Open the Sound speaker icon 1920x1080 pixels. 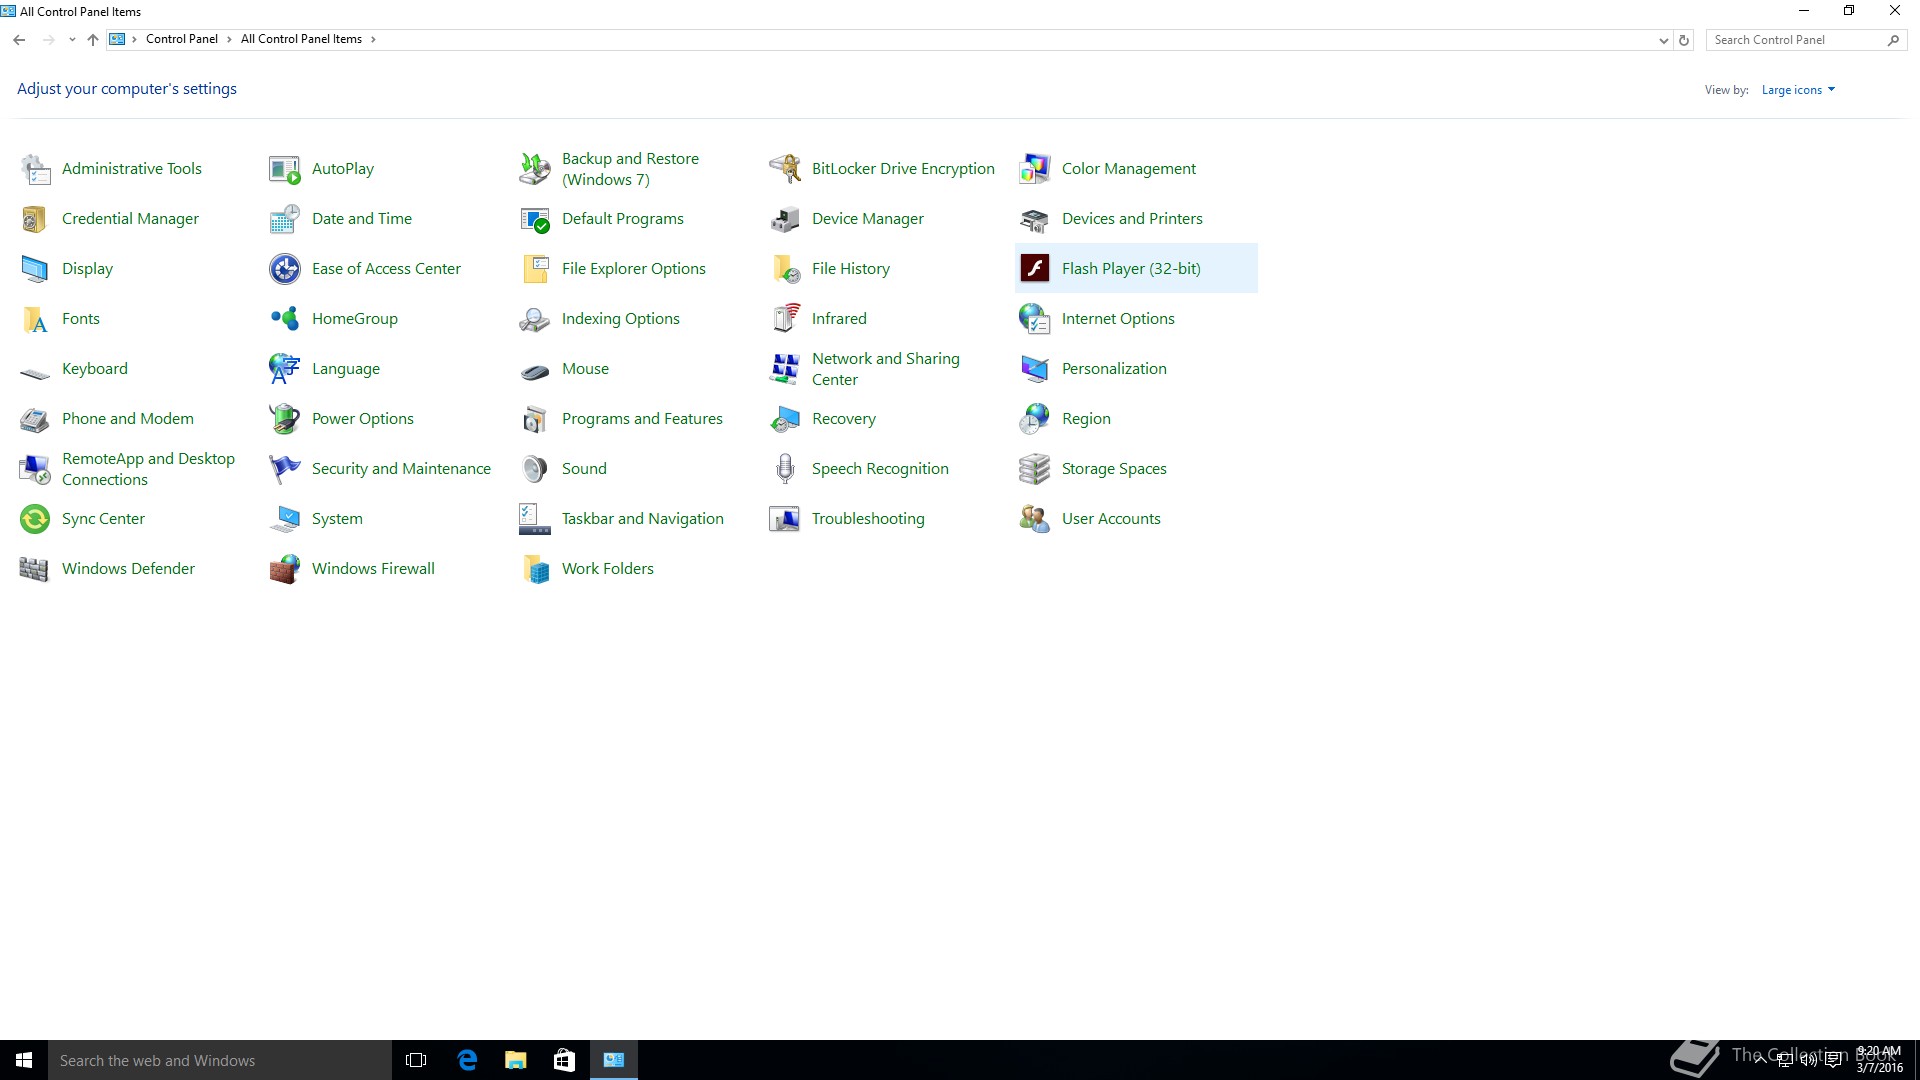point(535,469)
